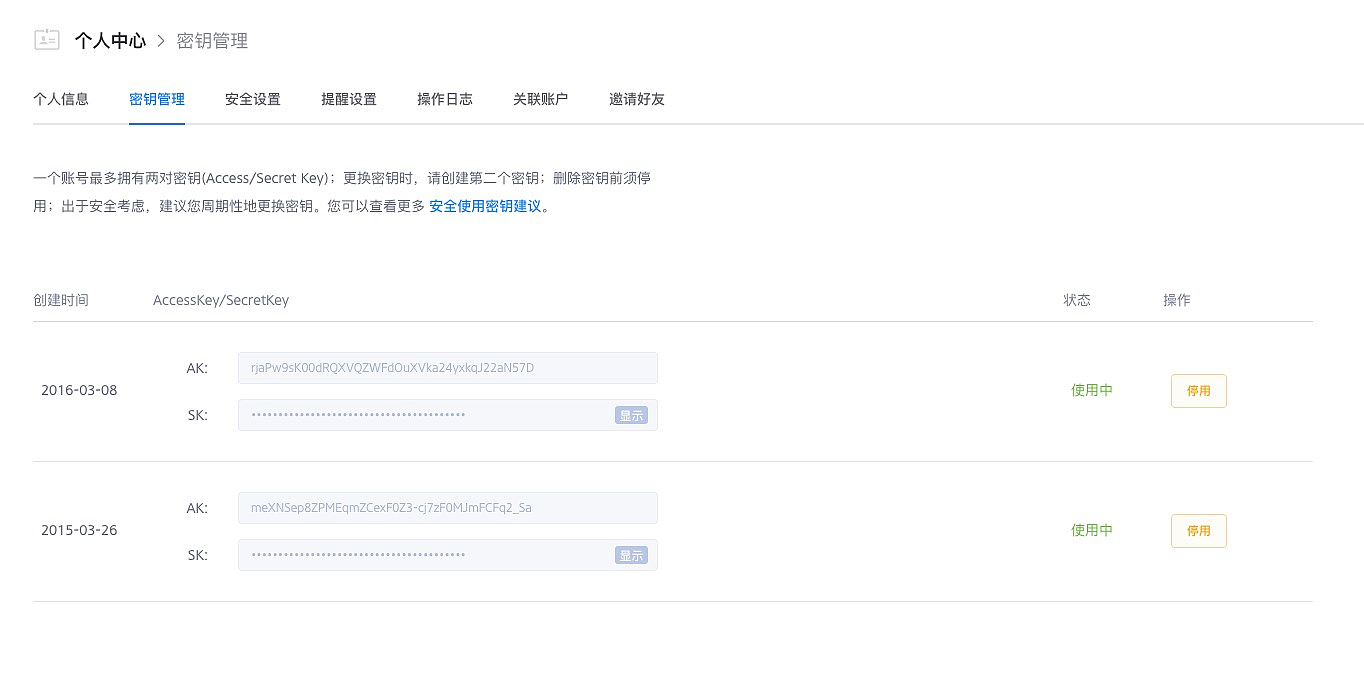This screenshot has height=679, width=1364.
Task: Click the personal center ID card icon
Action: tap(46, 40)
